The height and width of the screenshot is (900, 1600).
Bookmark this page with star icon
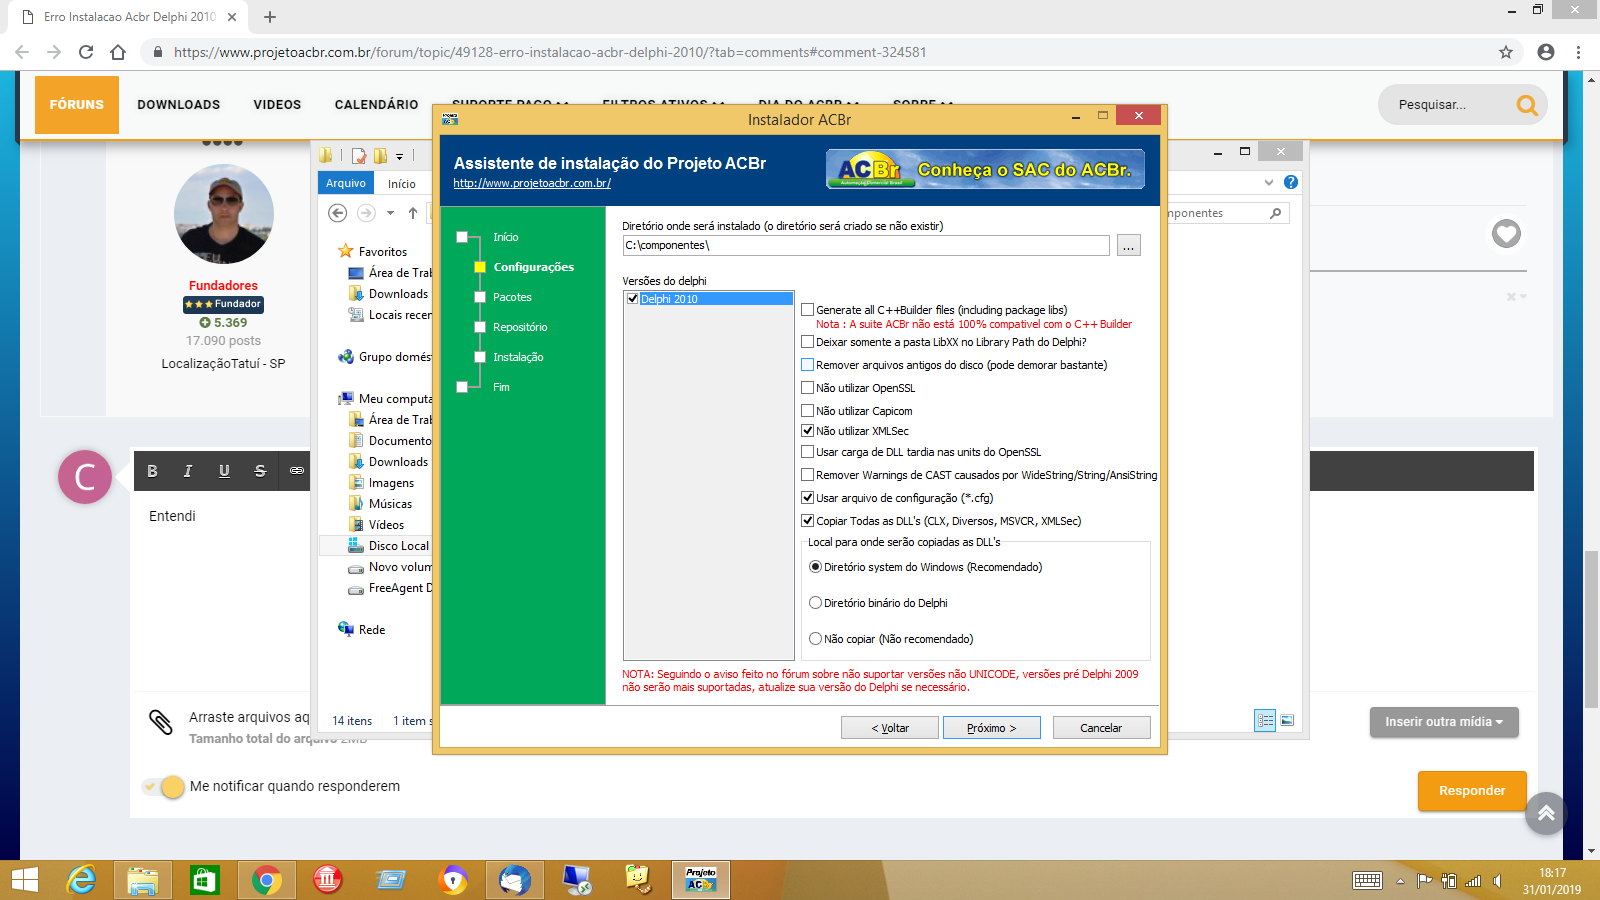[1506, 52]
